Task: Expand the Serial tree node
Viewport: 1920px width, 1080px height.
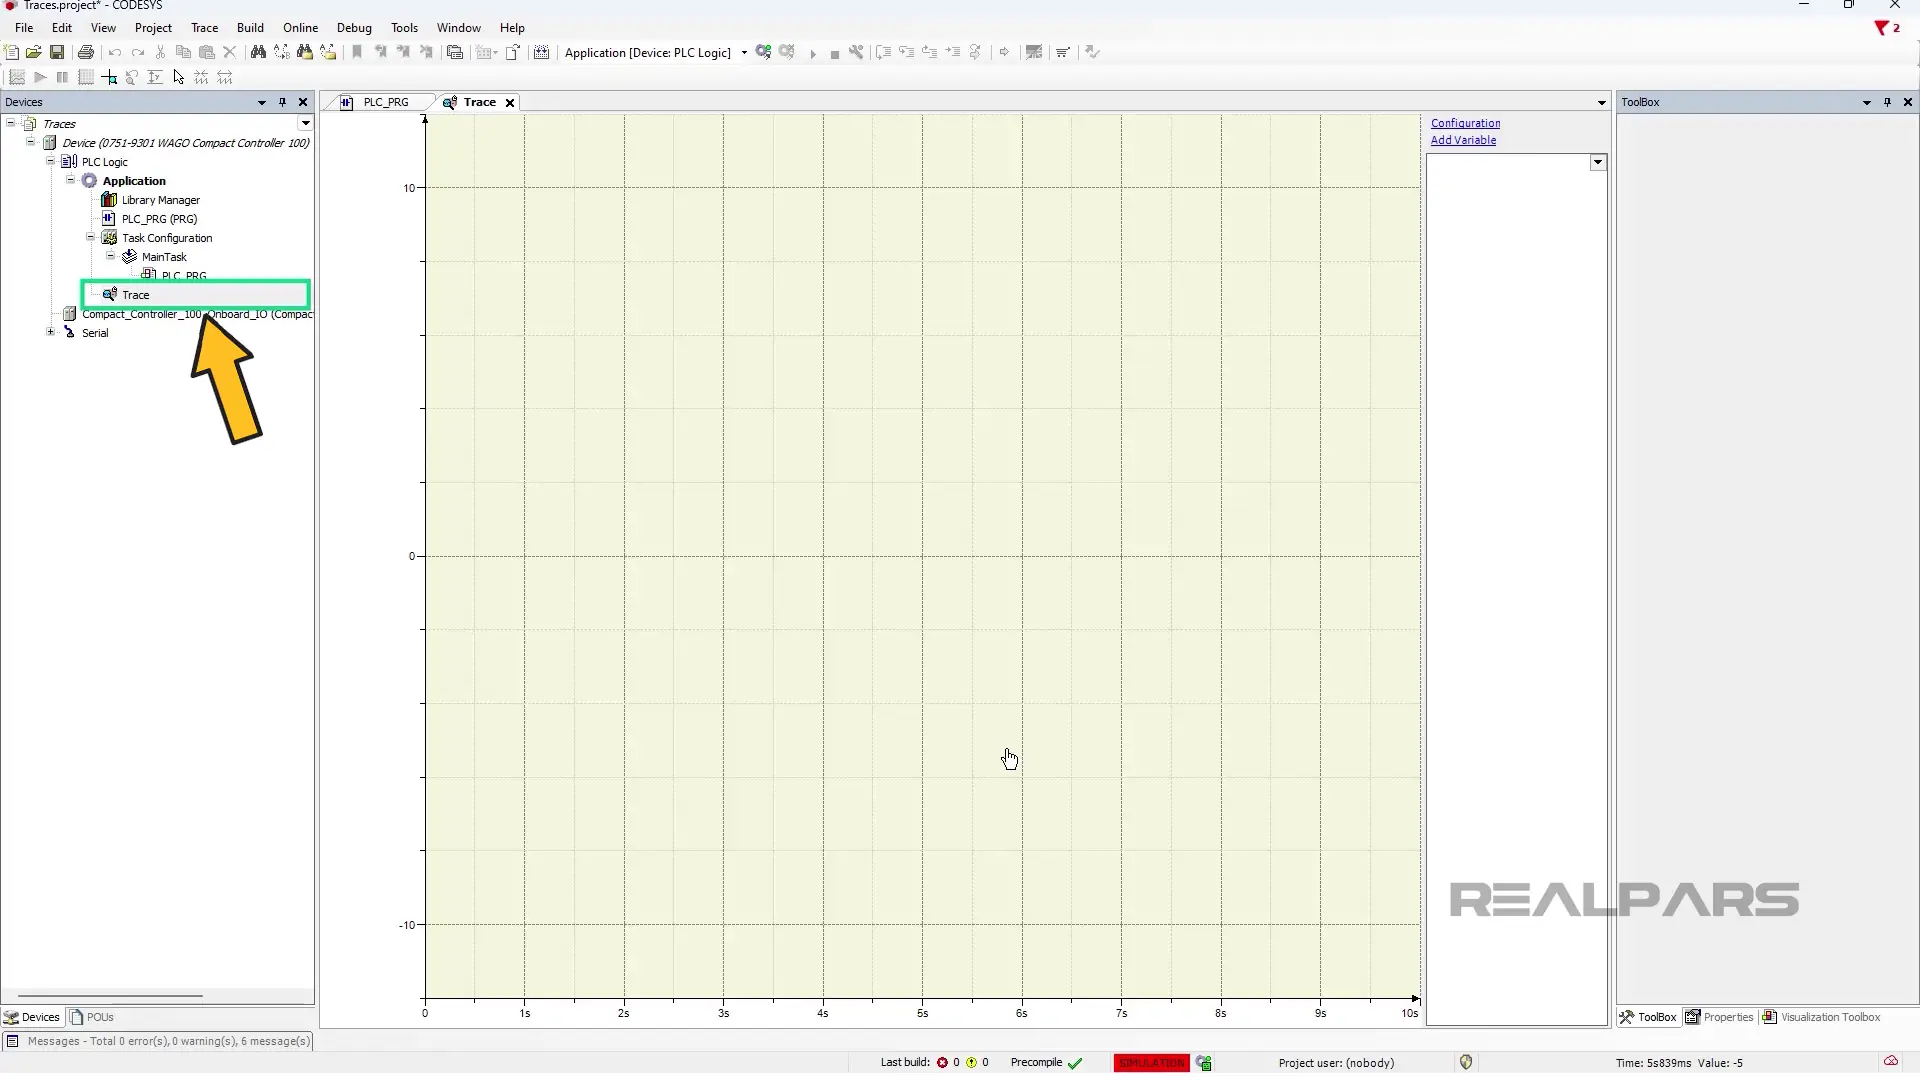Action: tap(51, 332)
